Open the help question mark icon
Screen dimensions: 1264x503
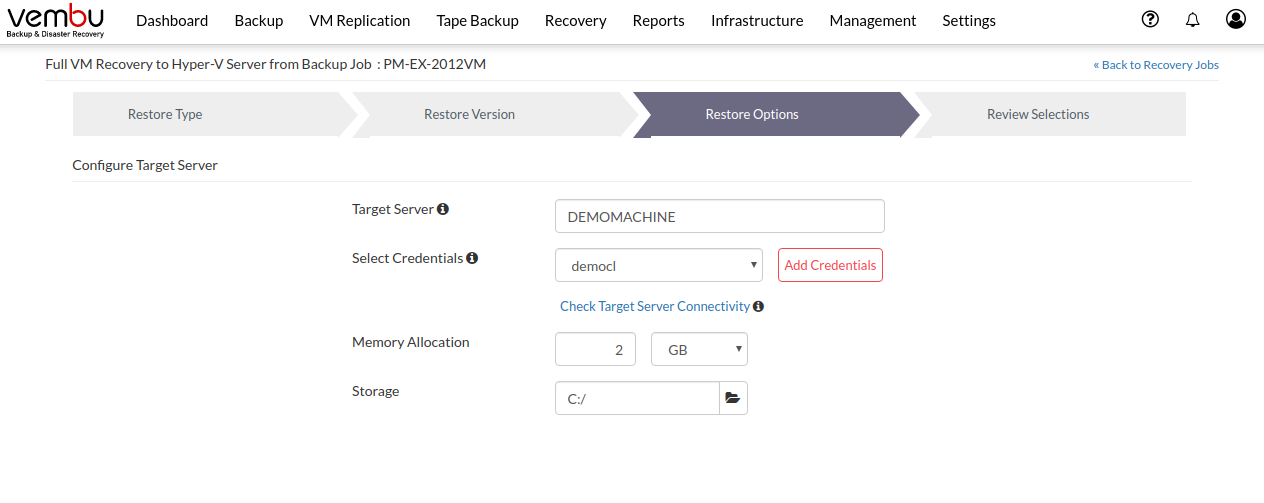(x=1151, y=19)
